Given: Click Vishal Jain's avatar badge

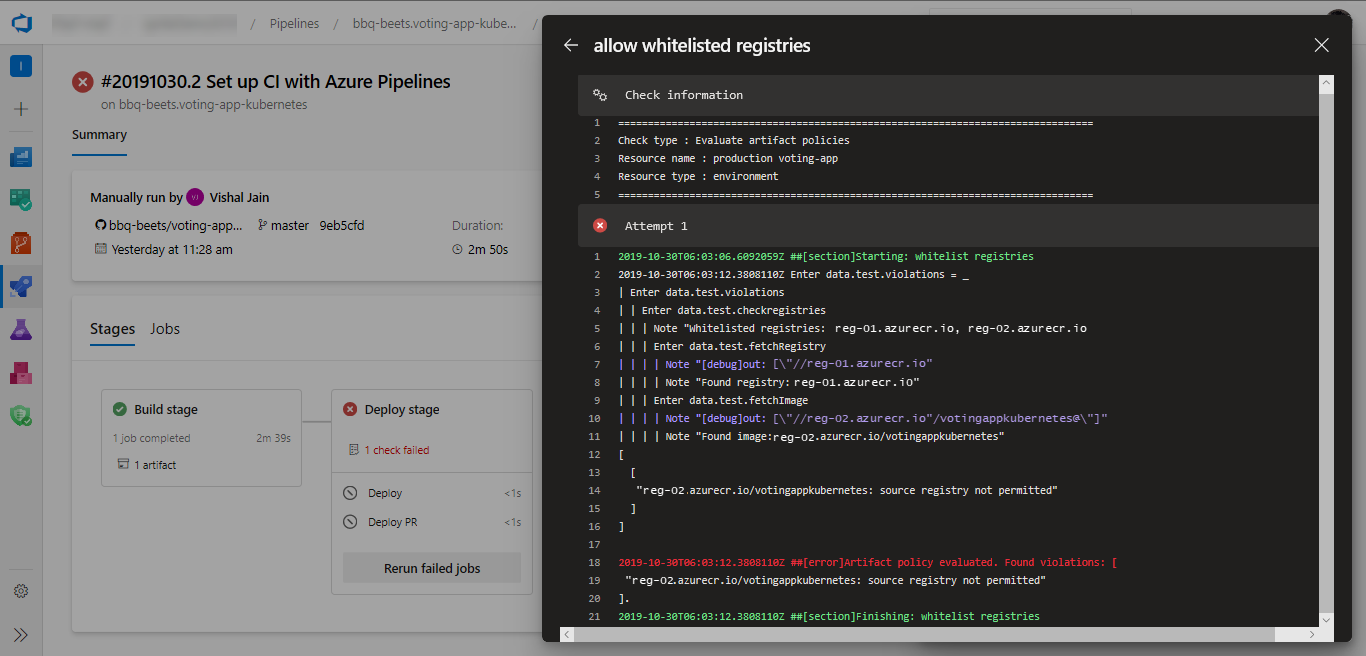Looking at the screenshot, I should 193,197.
